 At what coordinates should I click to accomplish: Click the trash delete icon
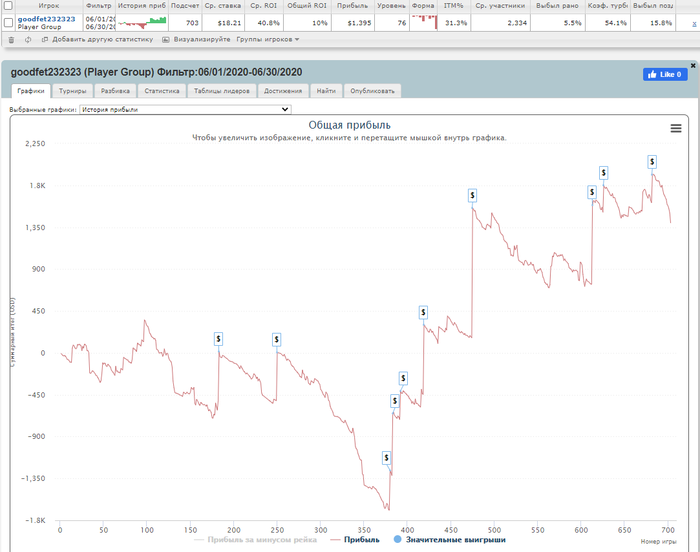(12, 40)
